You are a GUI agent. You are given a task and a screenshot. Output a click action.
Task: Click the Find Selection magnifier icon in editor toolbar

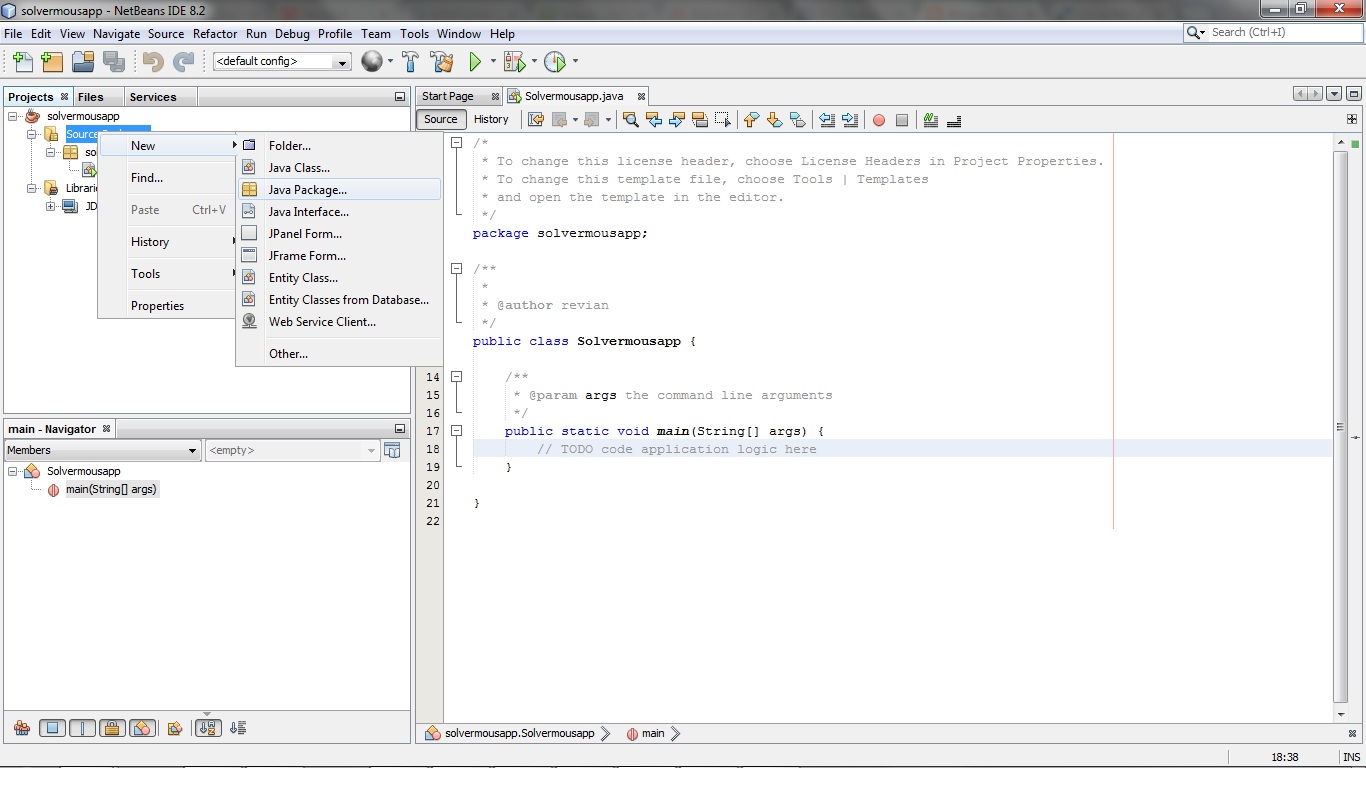631,120
